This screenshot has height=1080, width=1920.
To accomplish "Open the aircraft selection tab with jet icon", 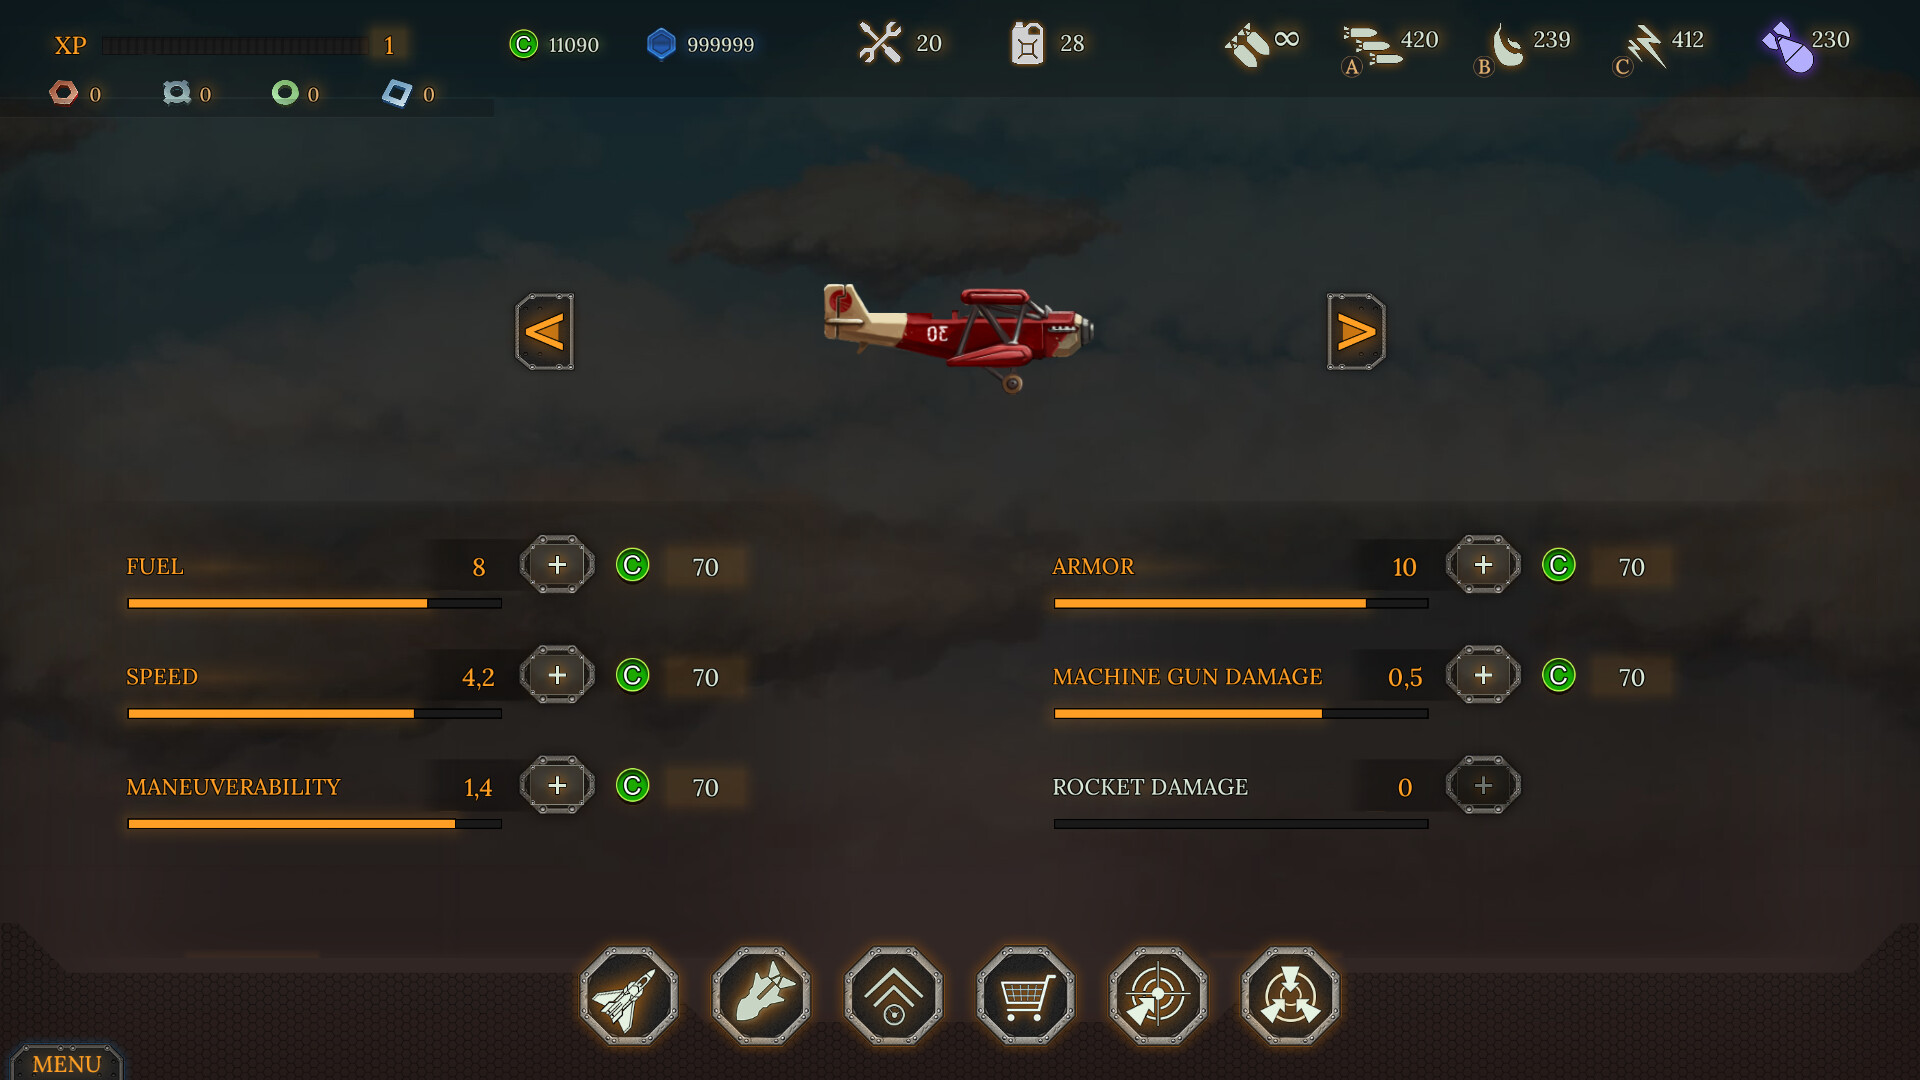I will pyautogui.click(x=629, y=996).
